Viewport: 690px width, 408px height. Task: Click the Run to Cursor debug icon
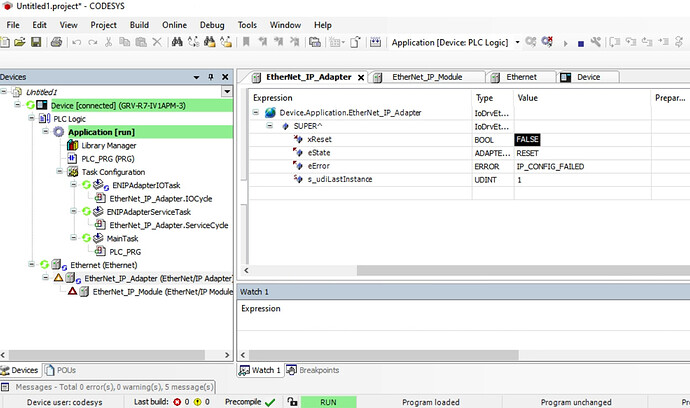coord(663,42)
